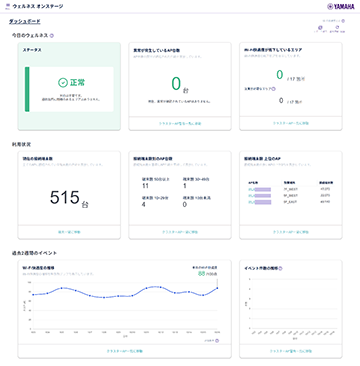Image resolution: width=360 pixels, height=366 pixels.
Task: Click the 88 score above quality chart
Action: [201, 274]
